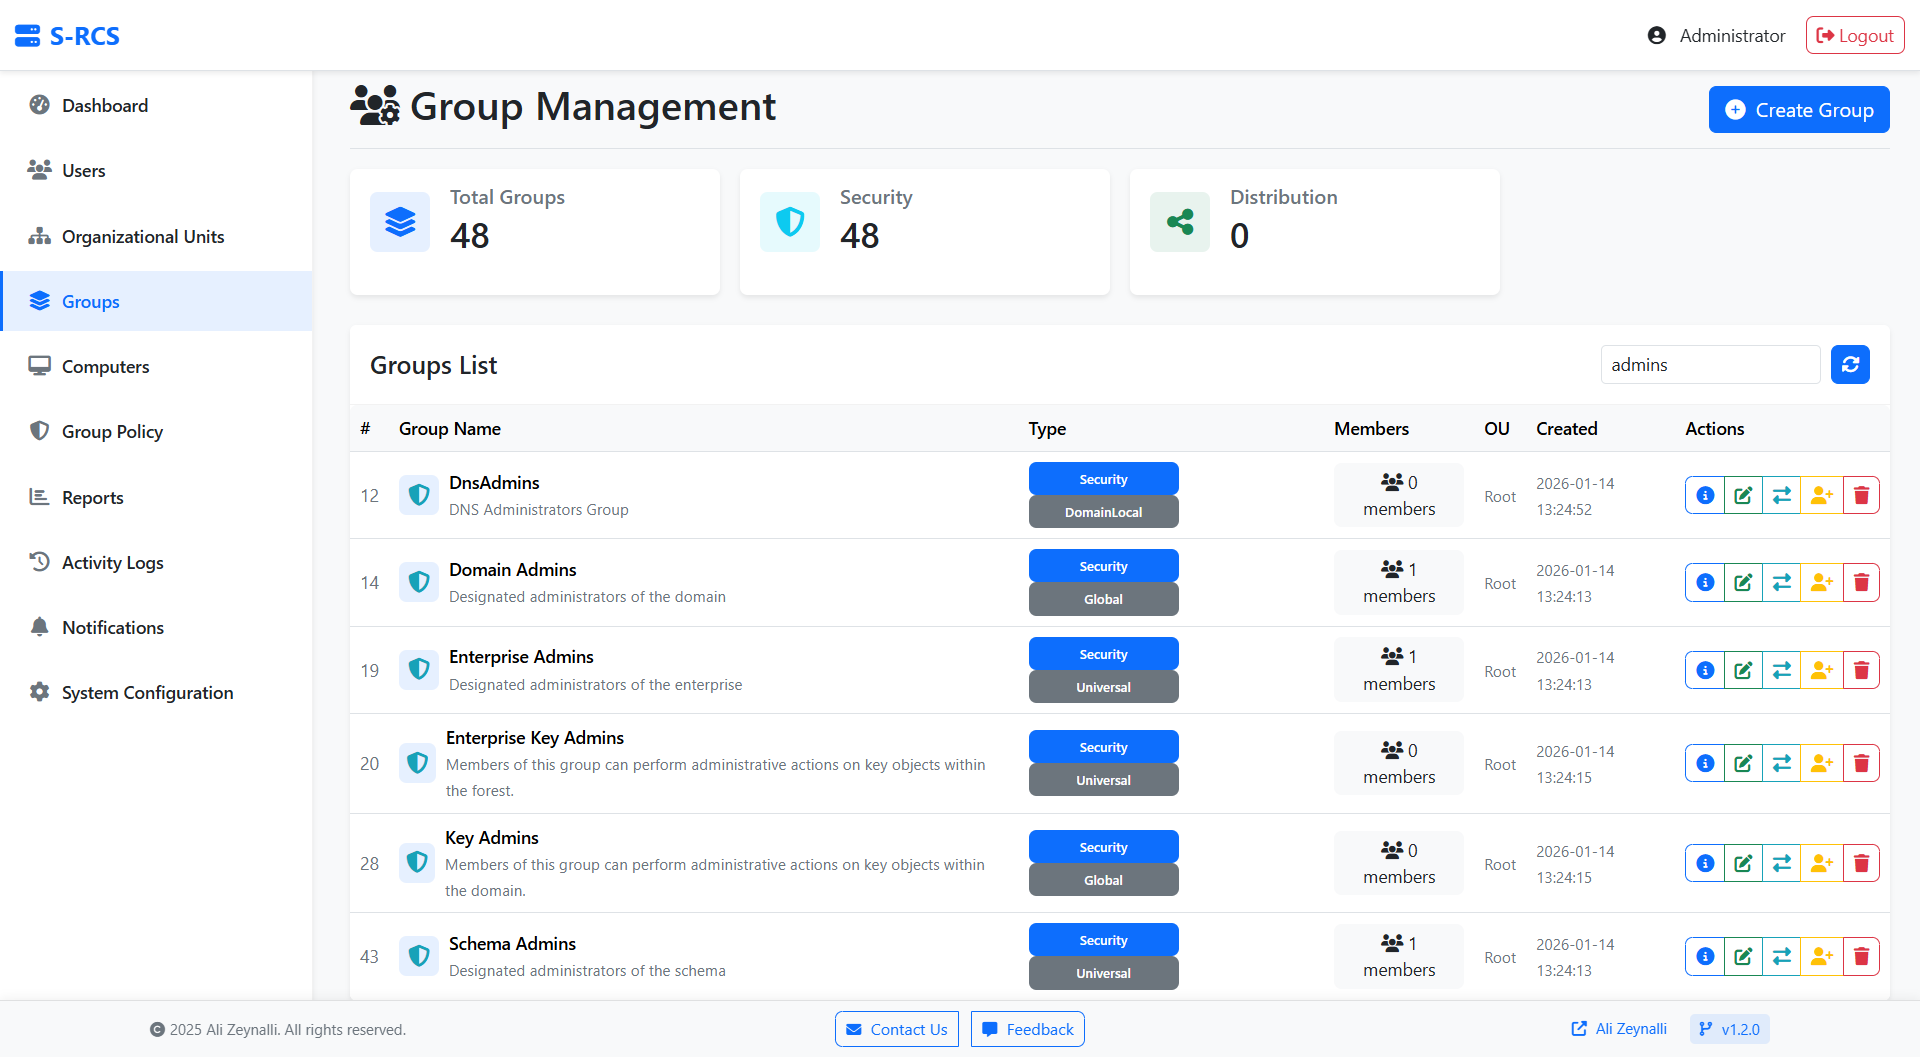Open System Configuration settings

pos(146,692)
